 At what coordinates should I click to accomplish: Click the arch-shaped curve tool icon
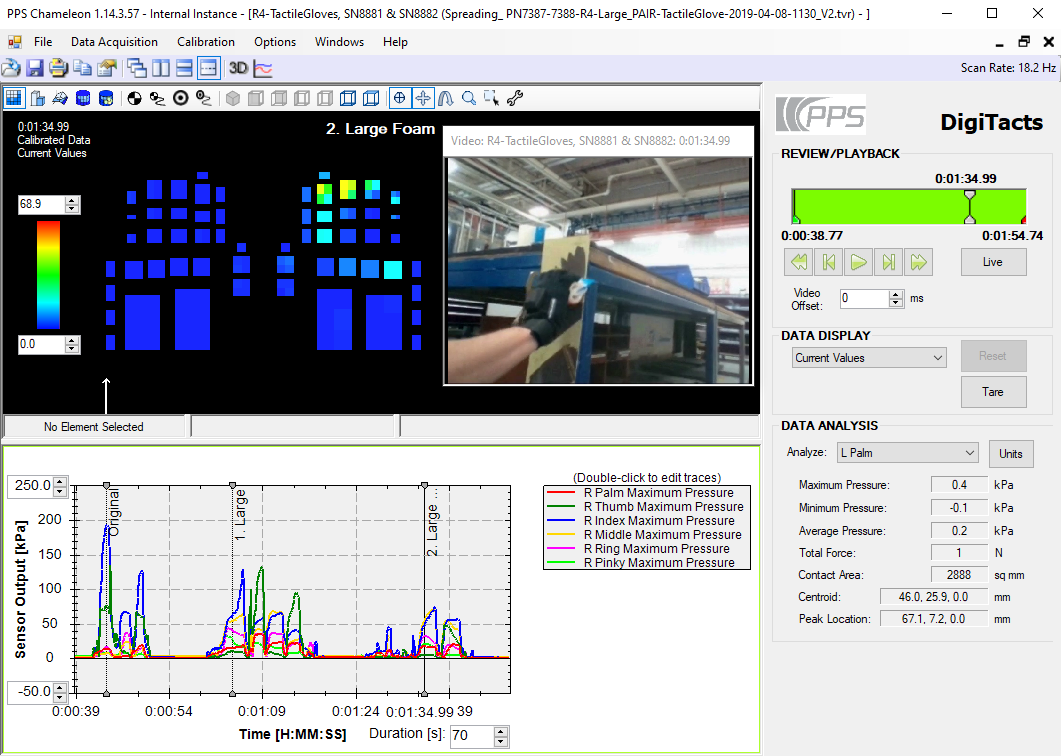[x=446, y=98]
